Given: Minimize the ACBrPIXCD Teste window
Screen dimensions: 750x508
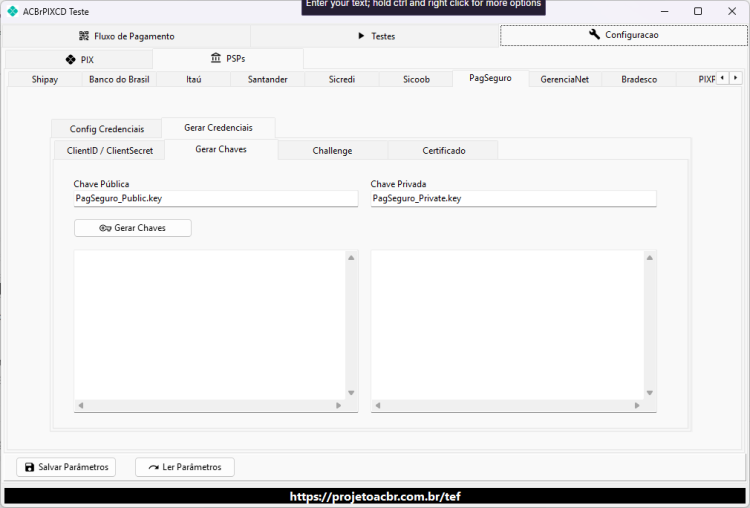Looking at the screenshot, I should [x=664, y=11].
